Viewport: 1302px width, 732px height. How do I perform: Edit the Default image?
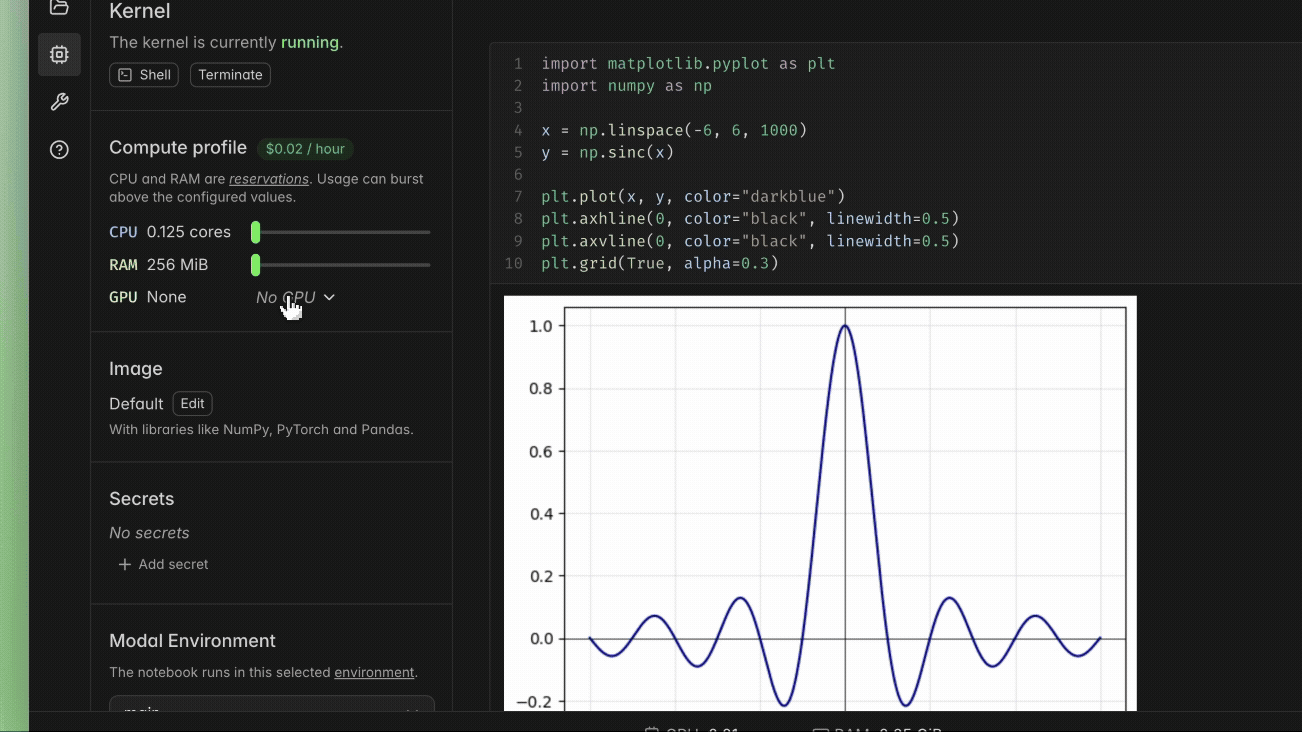192,404
